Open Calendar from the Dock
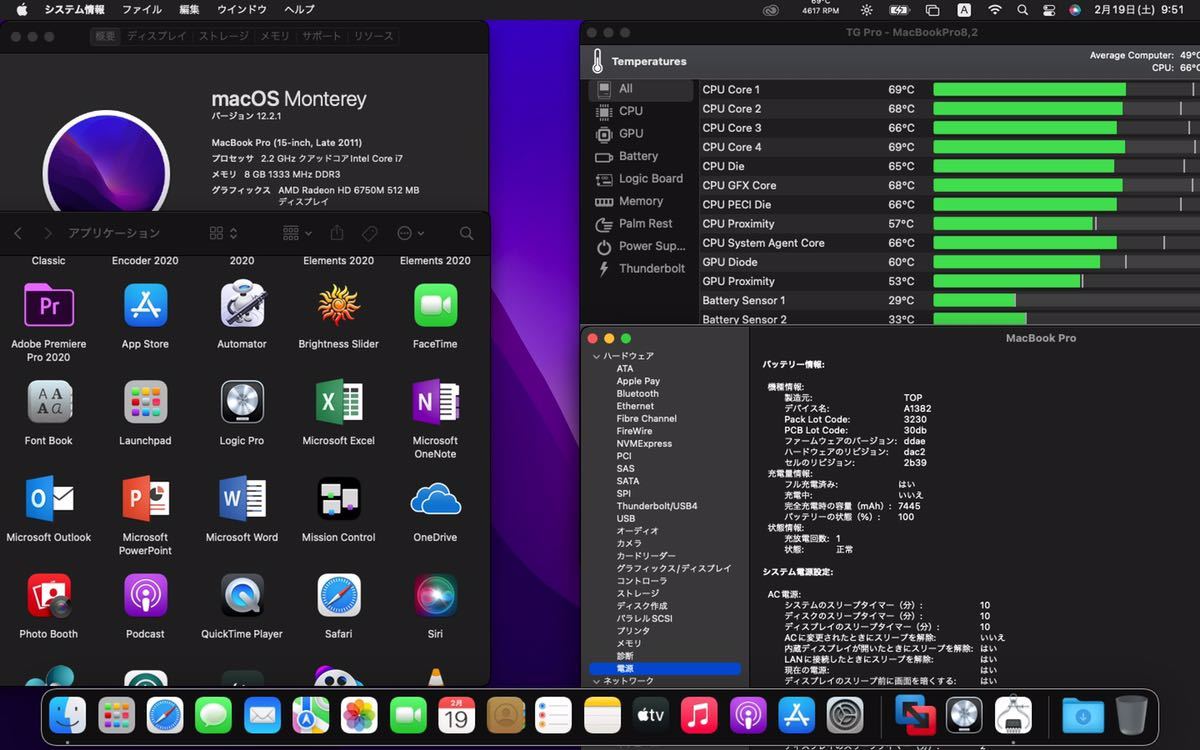 pyautogui.click(x=456, y=715)
